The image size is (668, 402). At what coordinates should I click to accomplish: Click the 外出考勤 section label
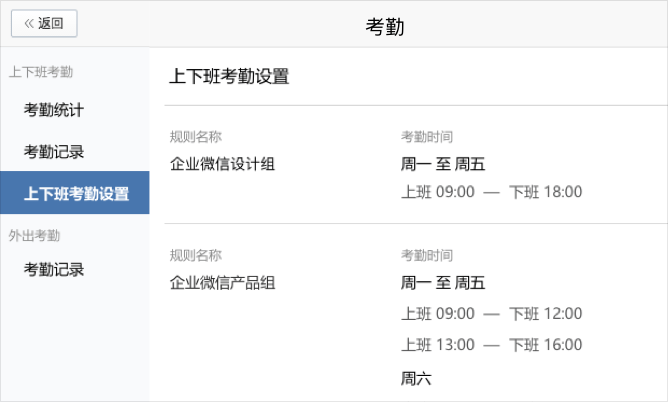pos(35,235)
